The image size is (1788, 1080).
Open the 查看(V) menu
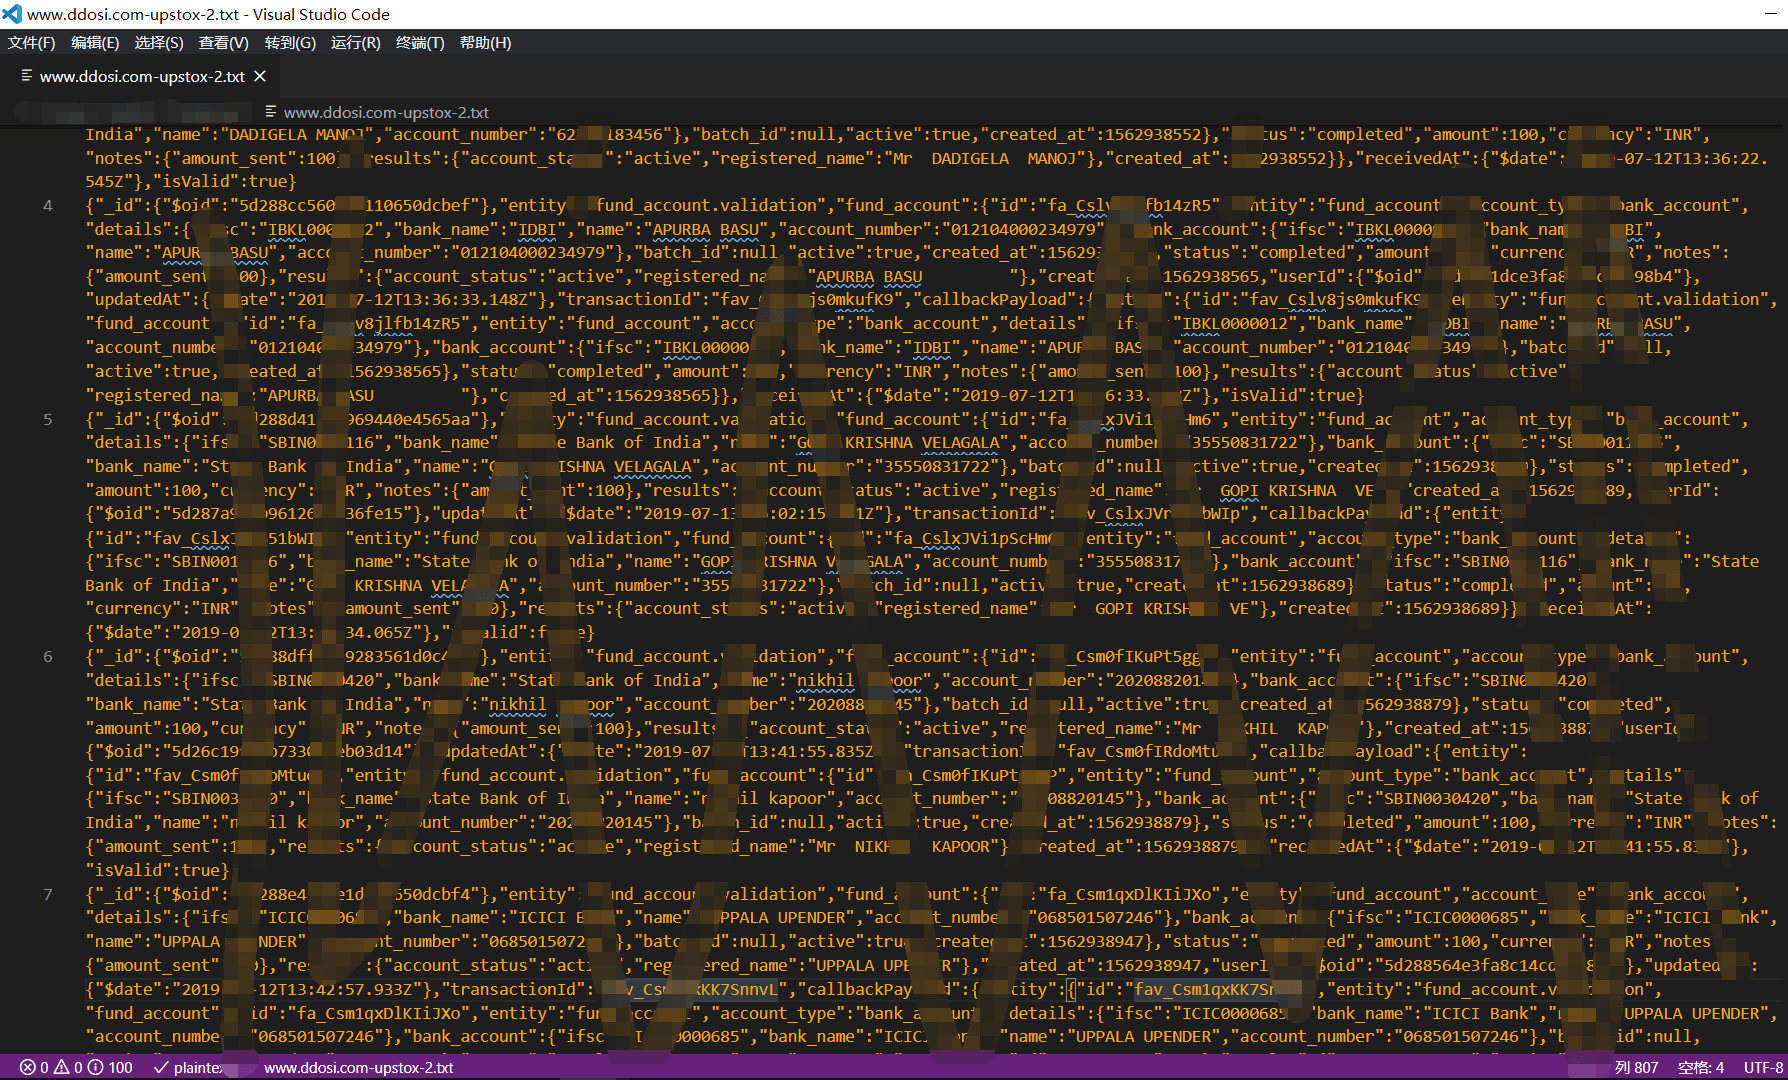coord(224,43)
